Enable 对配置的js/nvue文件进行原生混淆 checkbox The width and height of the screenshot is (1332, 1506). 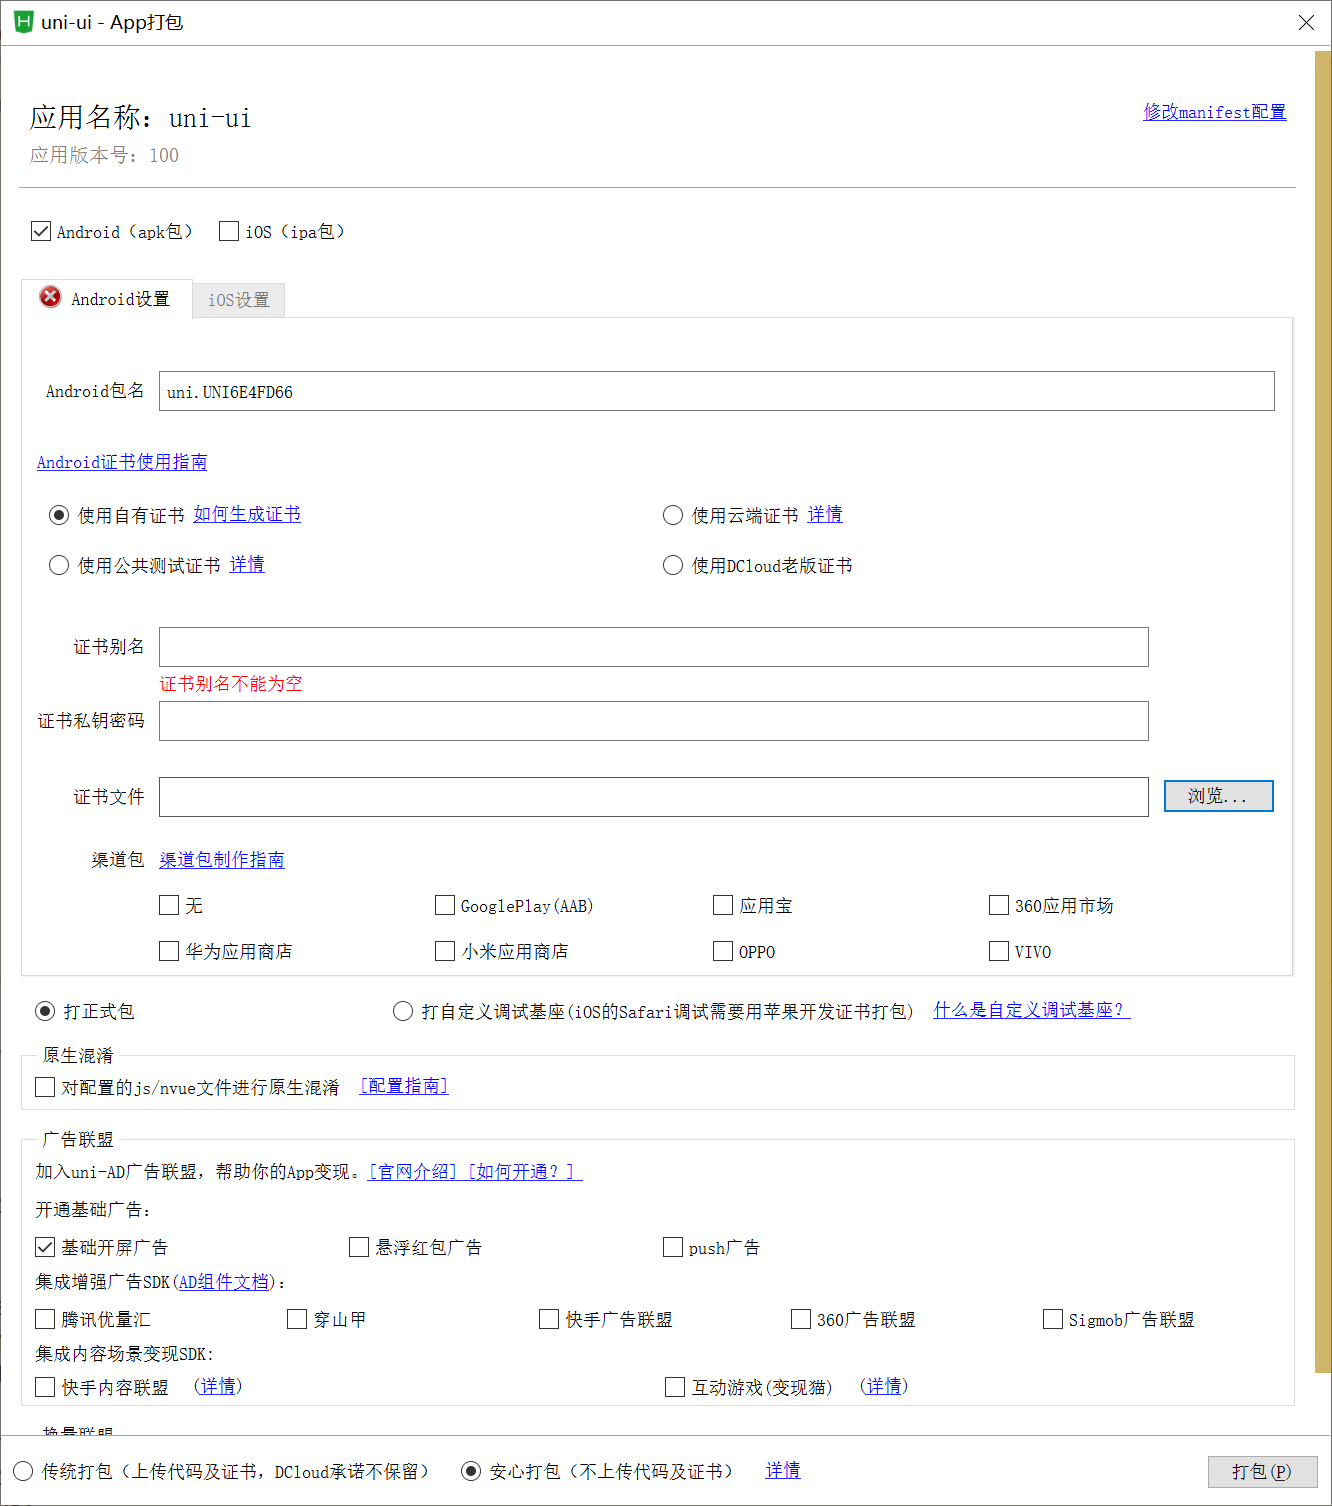[x=45, y=1087]
